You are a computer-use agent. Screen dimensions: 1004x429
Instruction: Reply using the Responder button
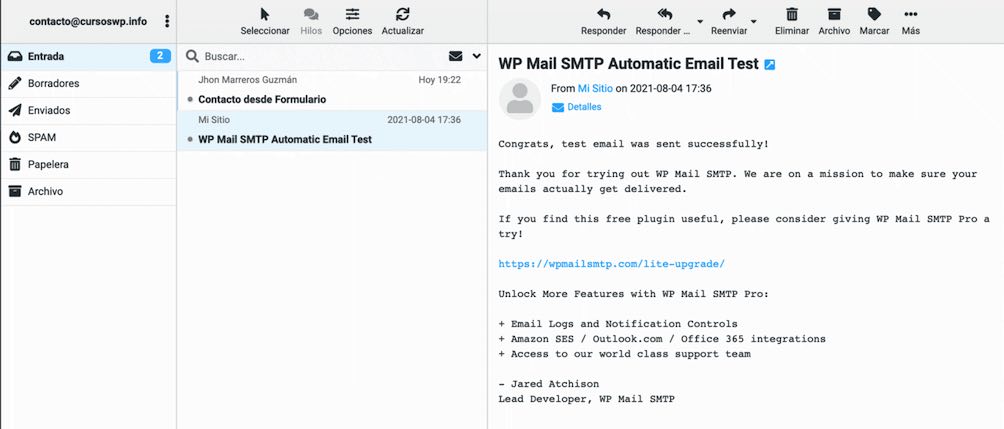click(x=603, y=21)
